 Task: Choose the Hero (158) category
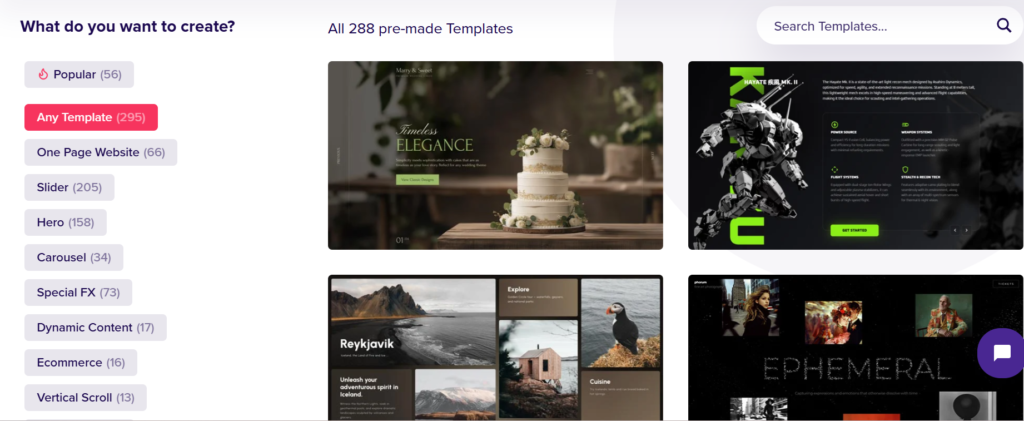click(x=65, y=223)
